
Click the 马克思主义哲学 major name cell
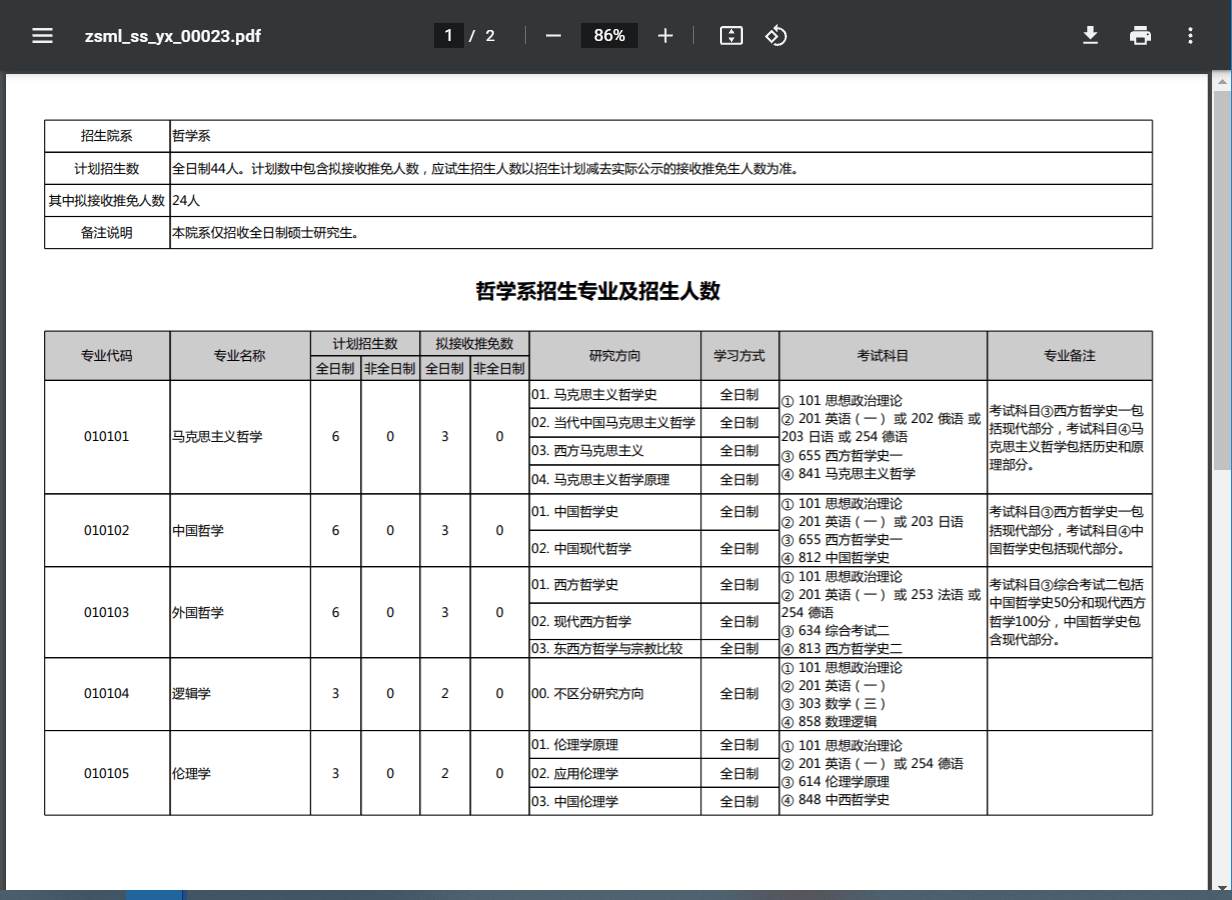point(218,437)
